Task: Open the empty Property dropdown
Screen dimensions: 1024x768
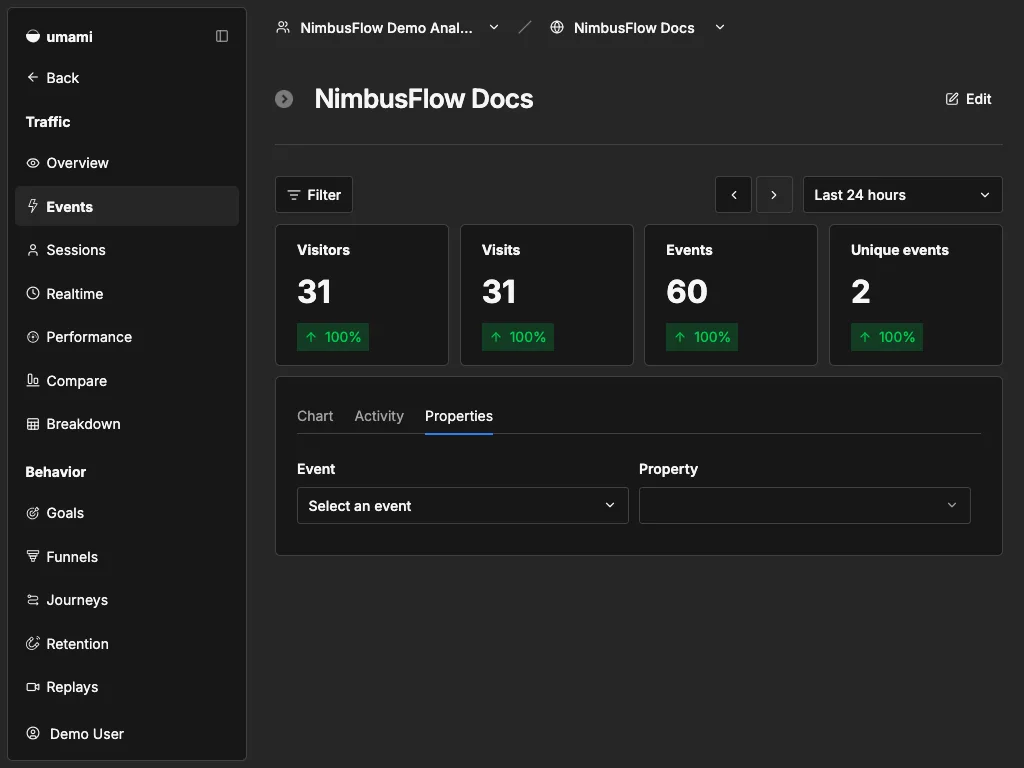Action: pos(805,505)
